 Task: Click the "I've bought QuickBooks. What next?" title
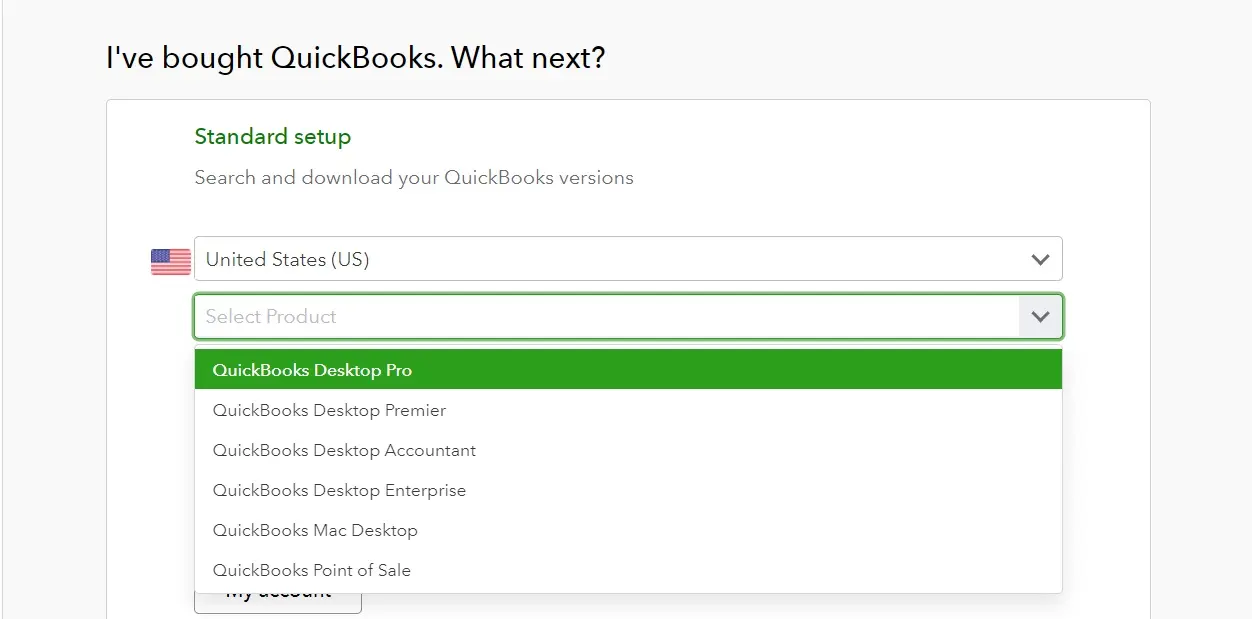(x=356, y=58)
